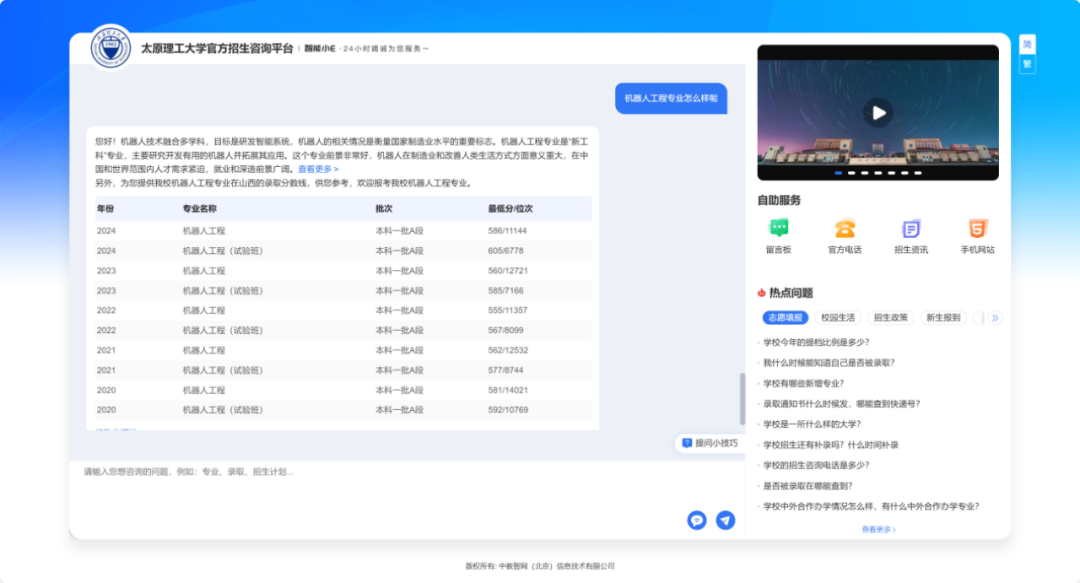Open question 学校有哪些新增专业?
Viewport: 1080px width, 583px height.
803,383
